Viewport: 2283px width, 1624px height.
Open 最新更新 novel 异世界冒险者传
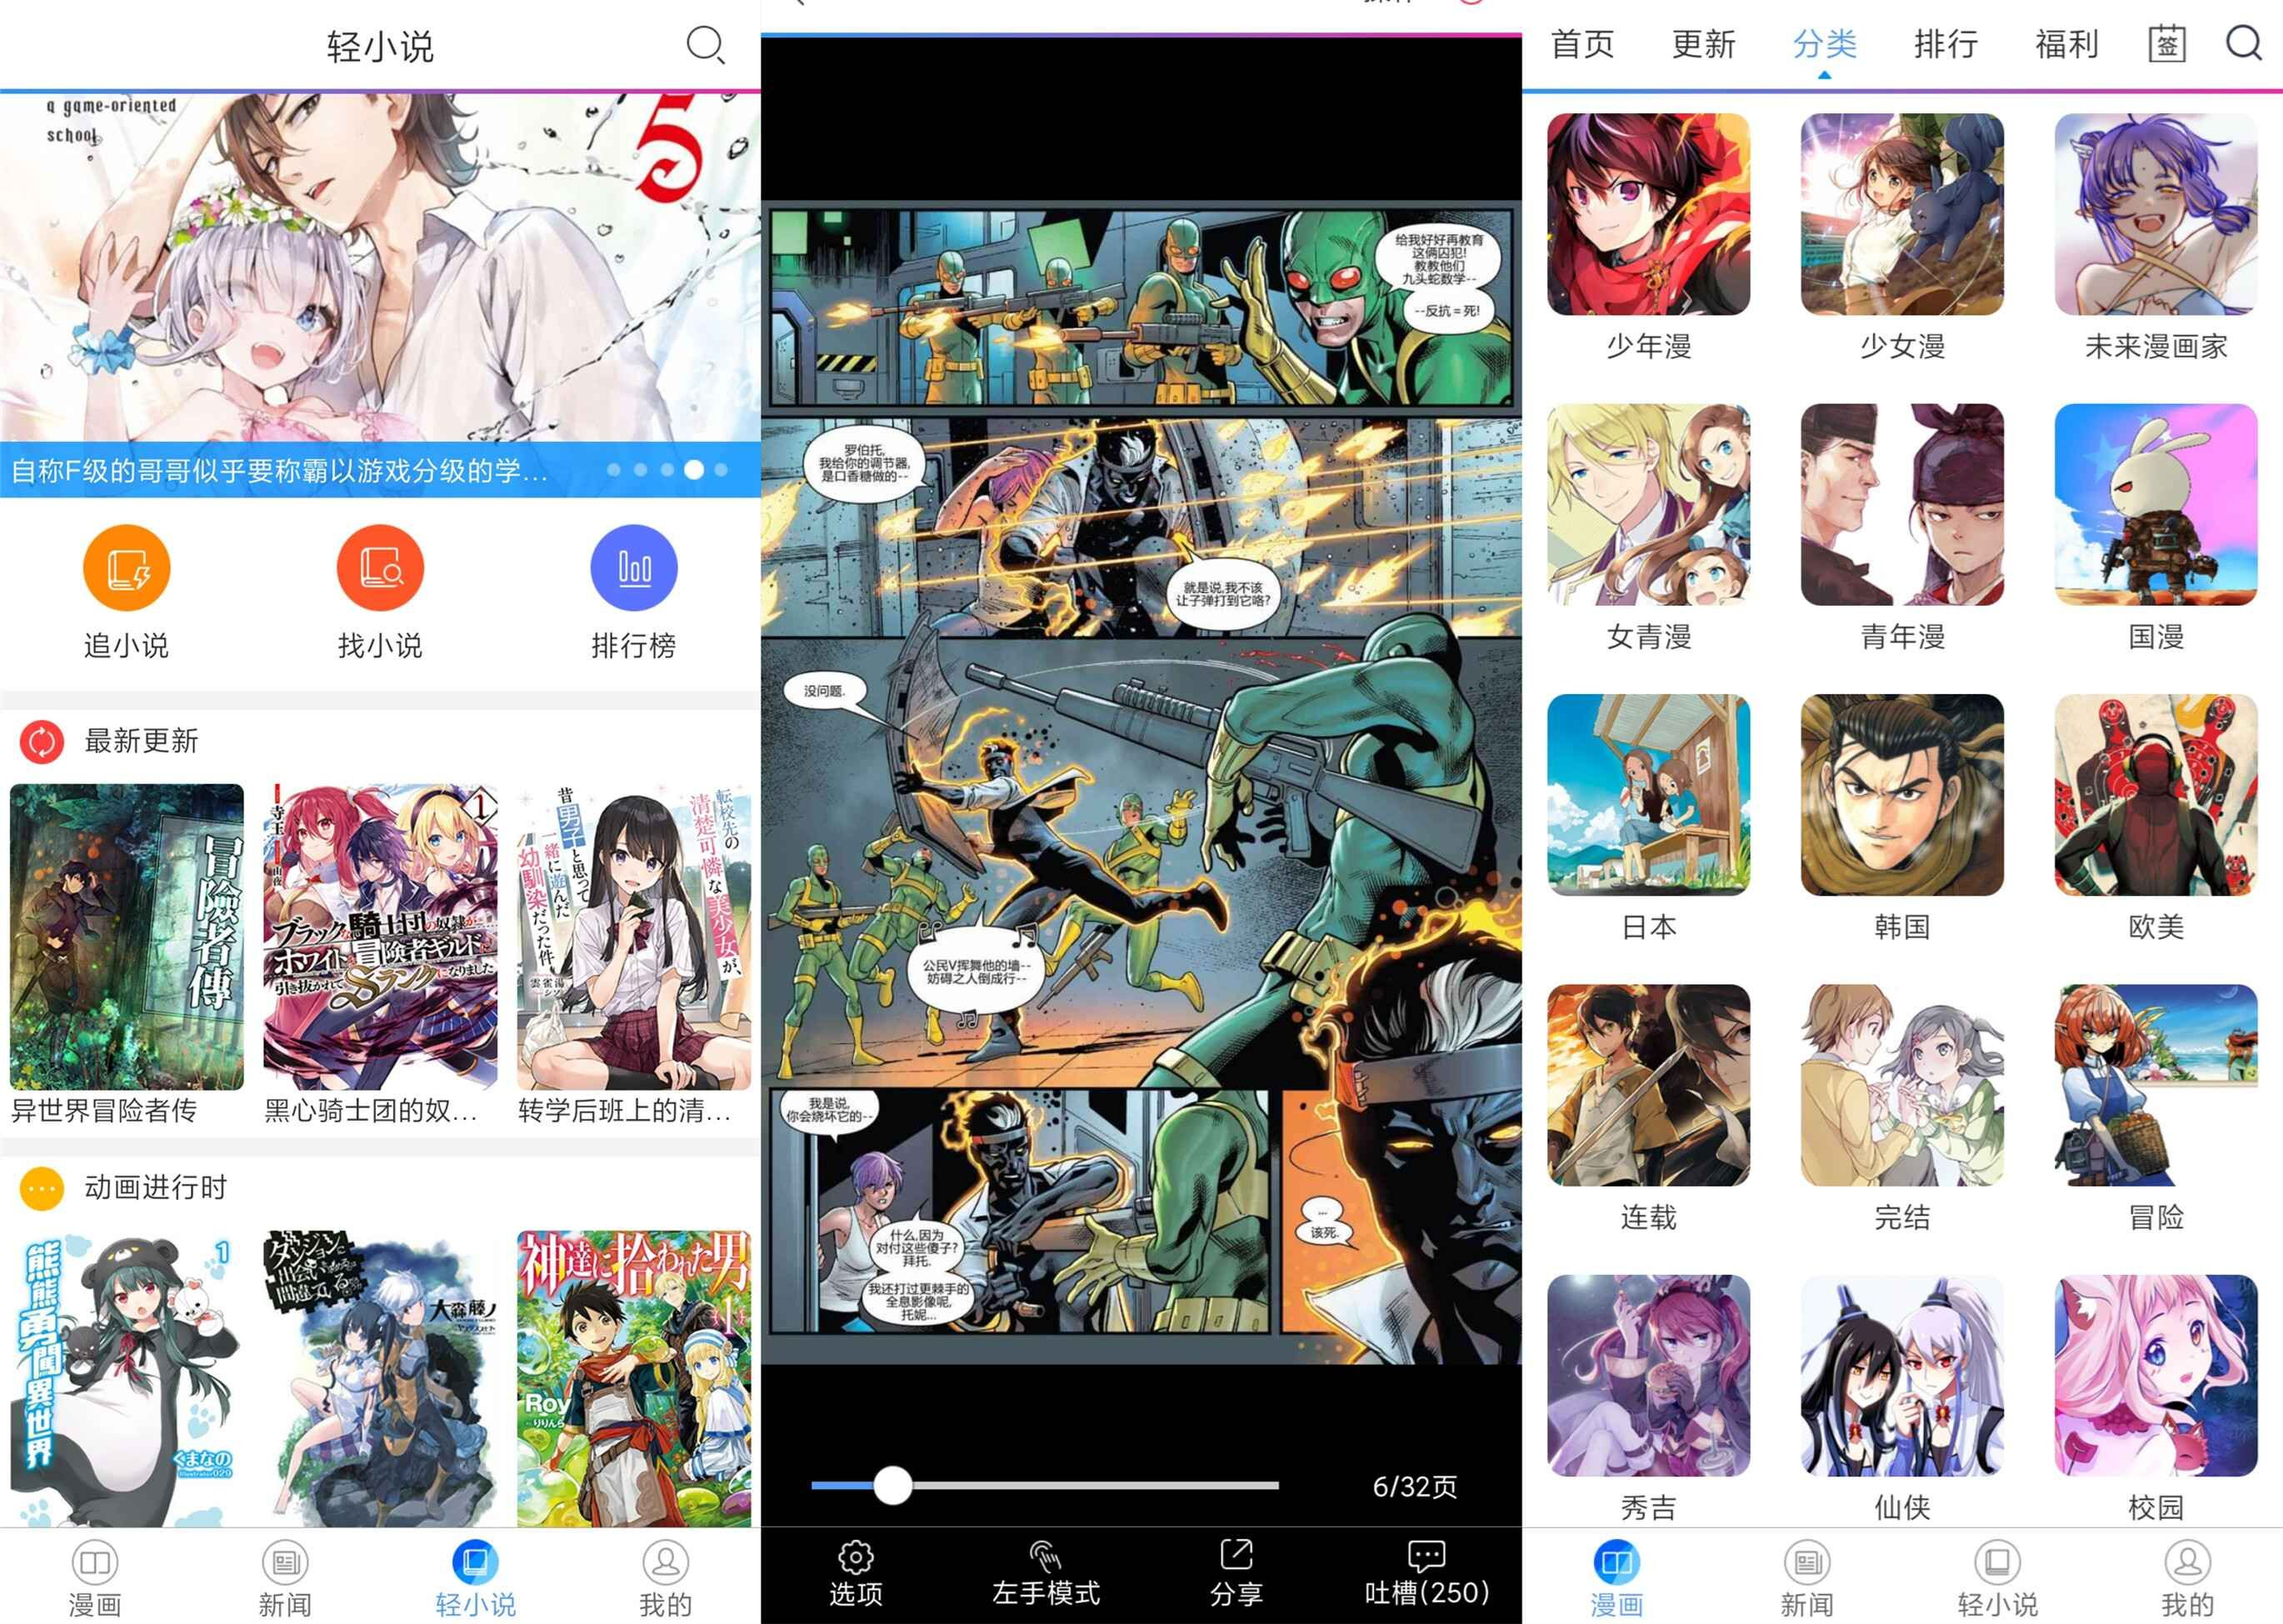click(x=125, y=951)
